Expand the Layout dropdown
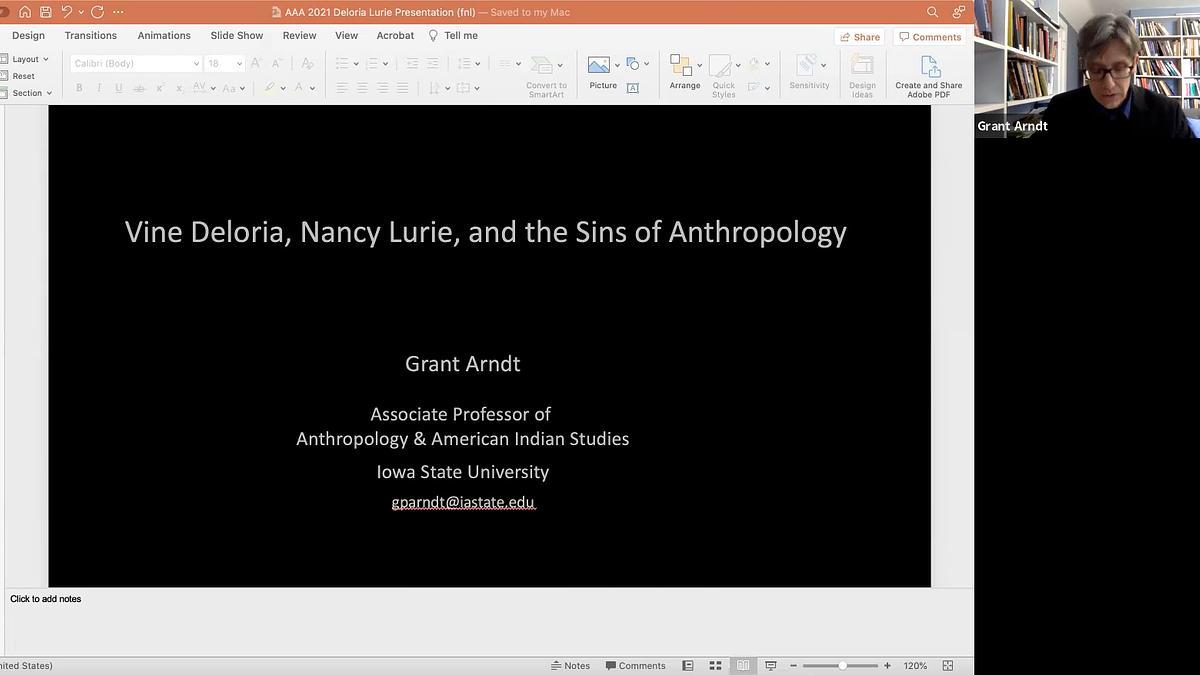 (28, 59)
